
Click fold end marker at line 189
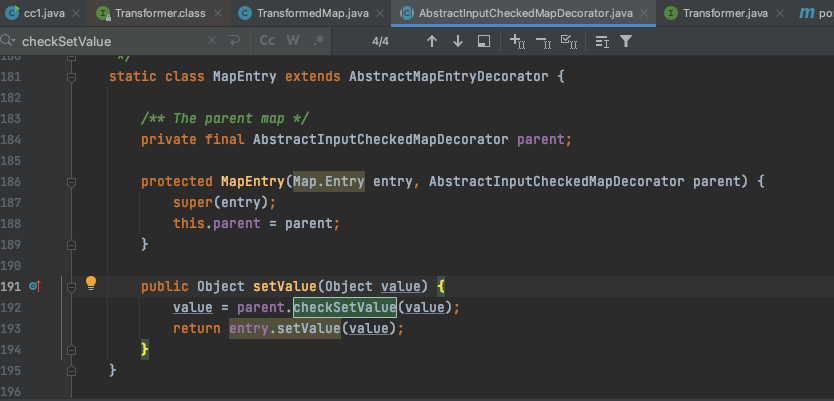pos(71,245)
